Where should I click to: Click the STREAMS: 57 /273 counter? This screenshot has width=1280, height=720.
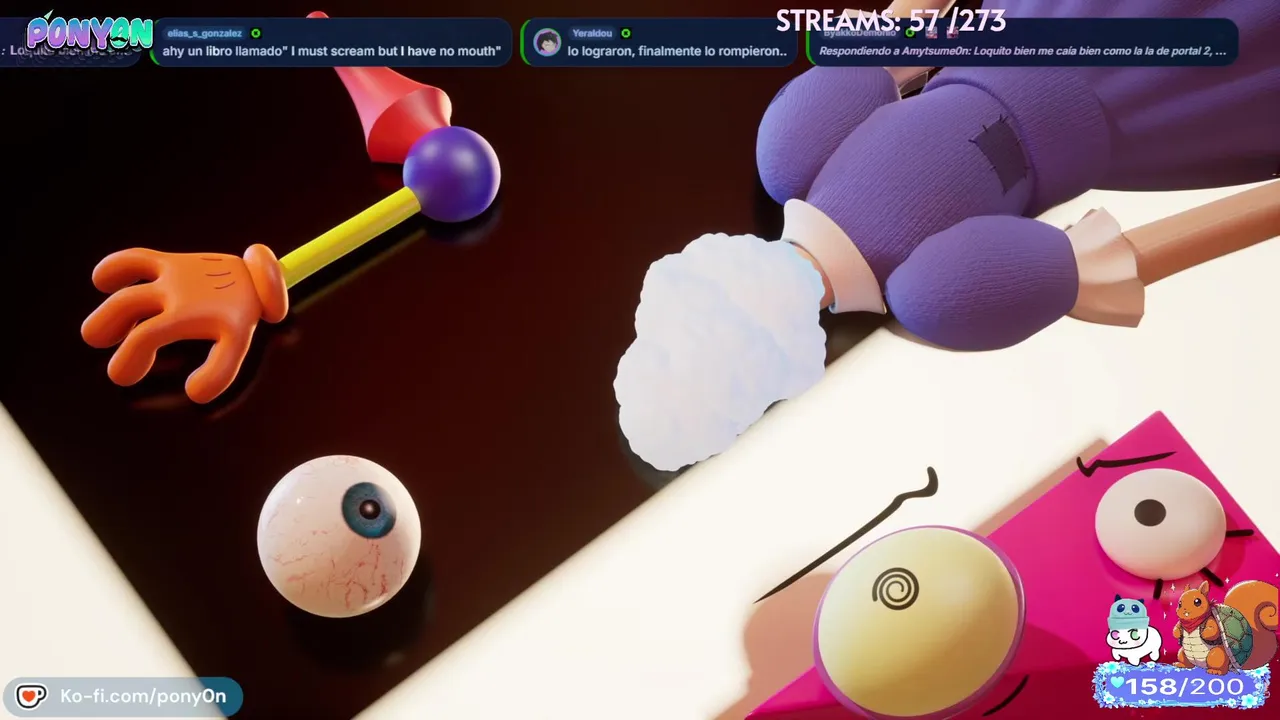point(891,21)
